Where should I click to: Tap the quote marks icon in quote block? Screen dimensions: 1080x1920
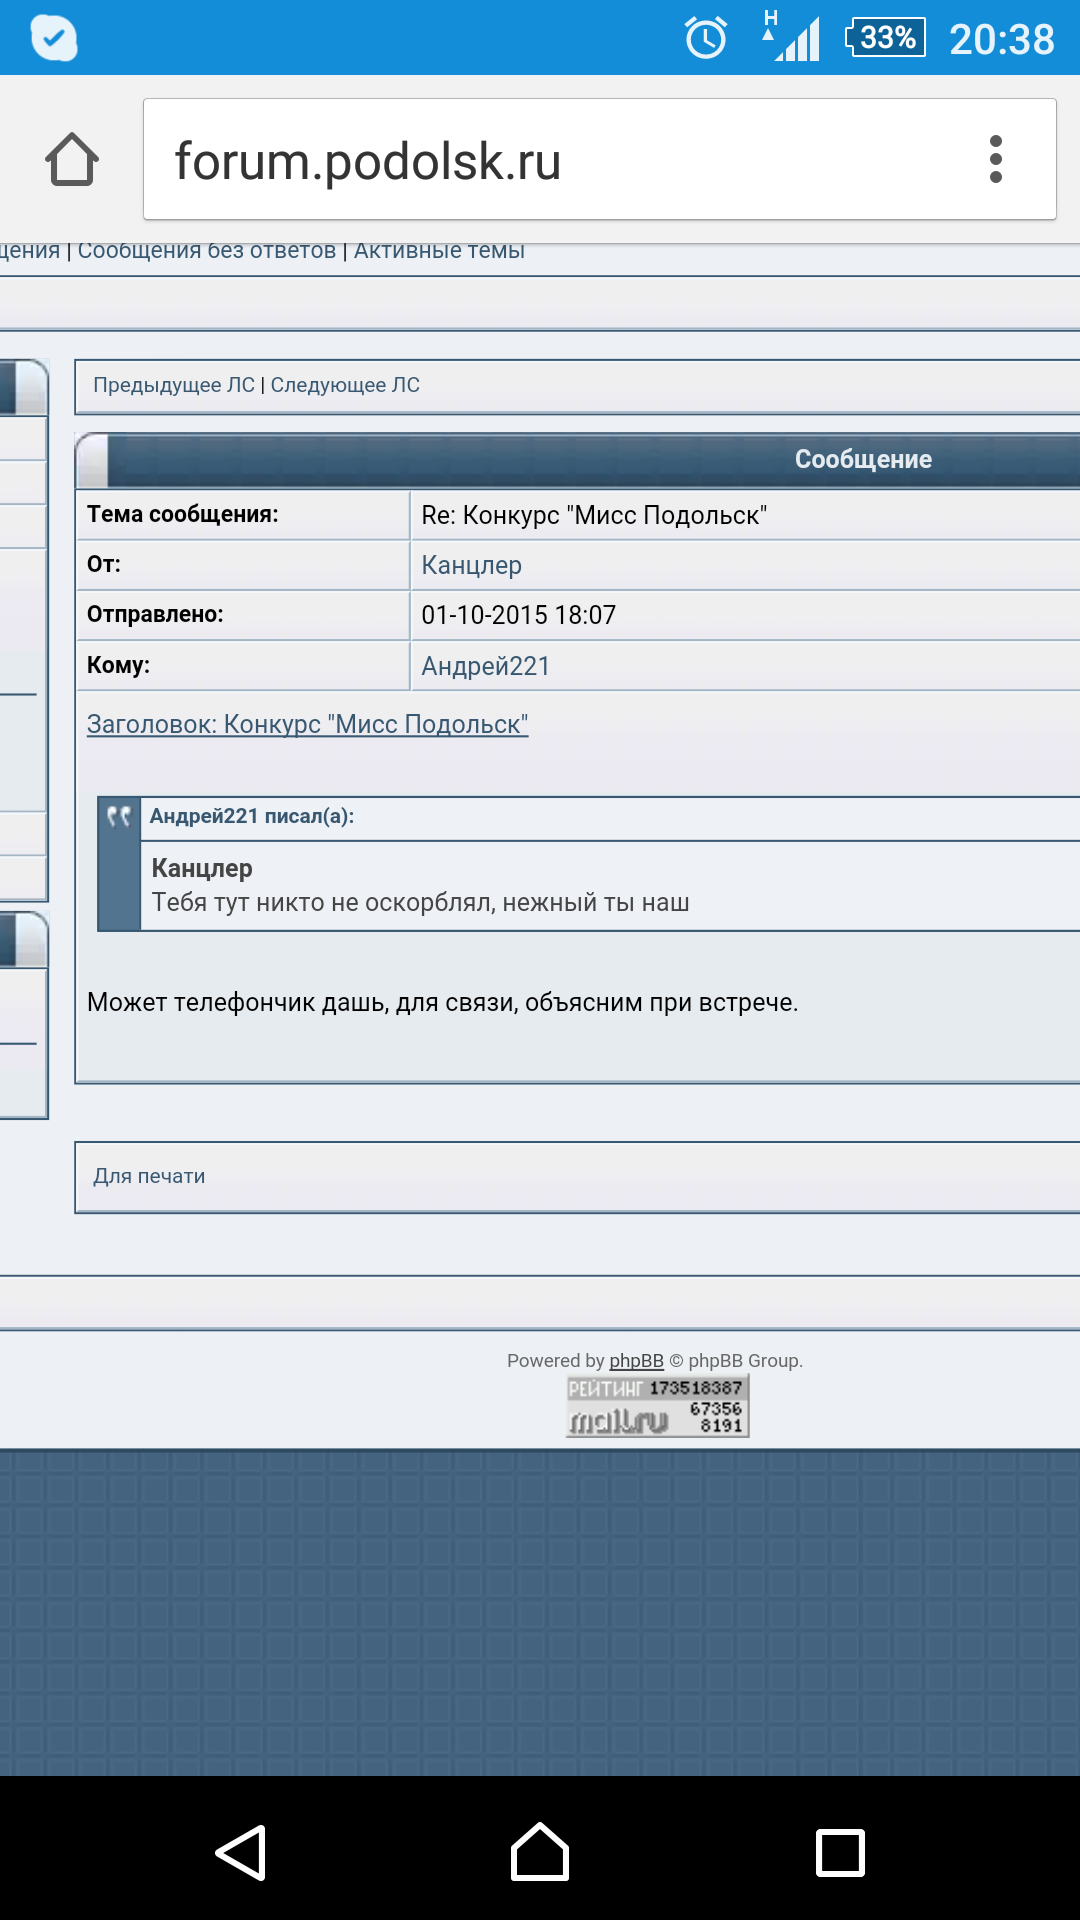click(119, 817)
